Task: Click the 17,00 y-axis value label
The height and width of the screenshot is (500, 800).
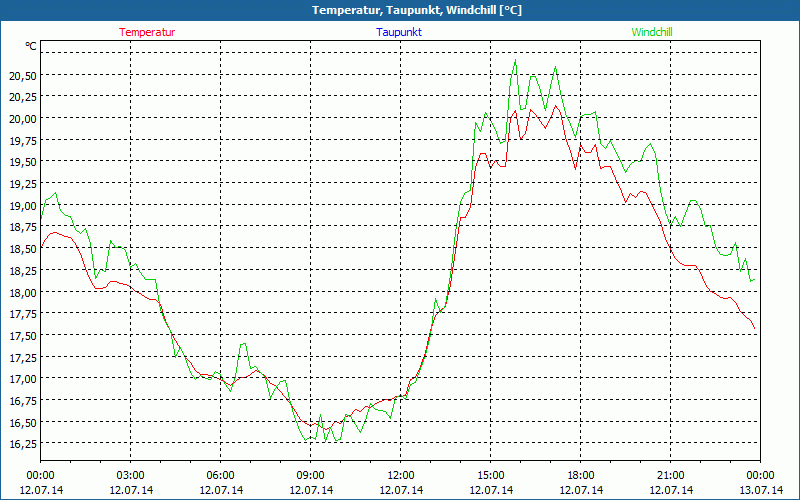Action: pos(23,378)
